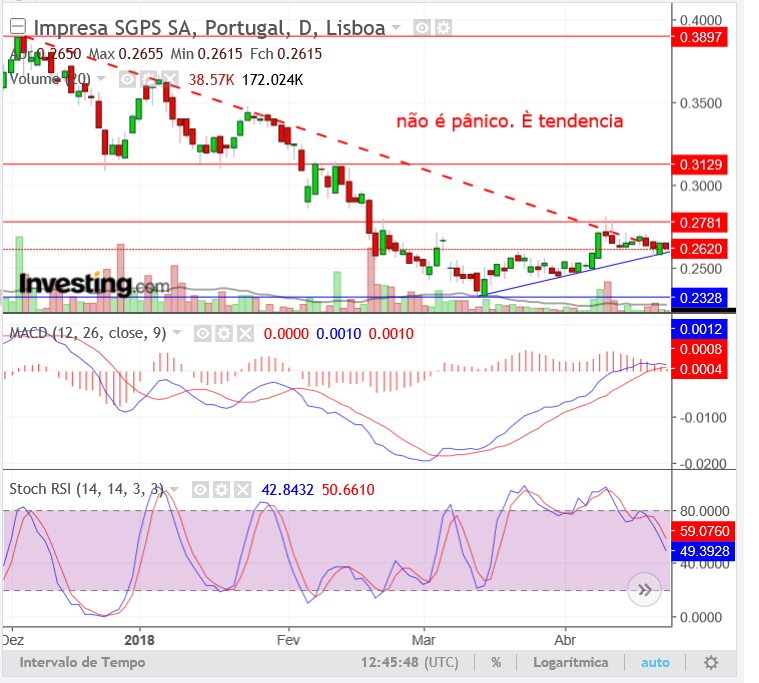Select the 'não é pânico' text annotation
This screenshot has width=759, height=683.
click(510, 121)
